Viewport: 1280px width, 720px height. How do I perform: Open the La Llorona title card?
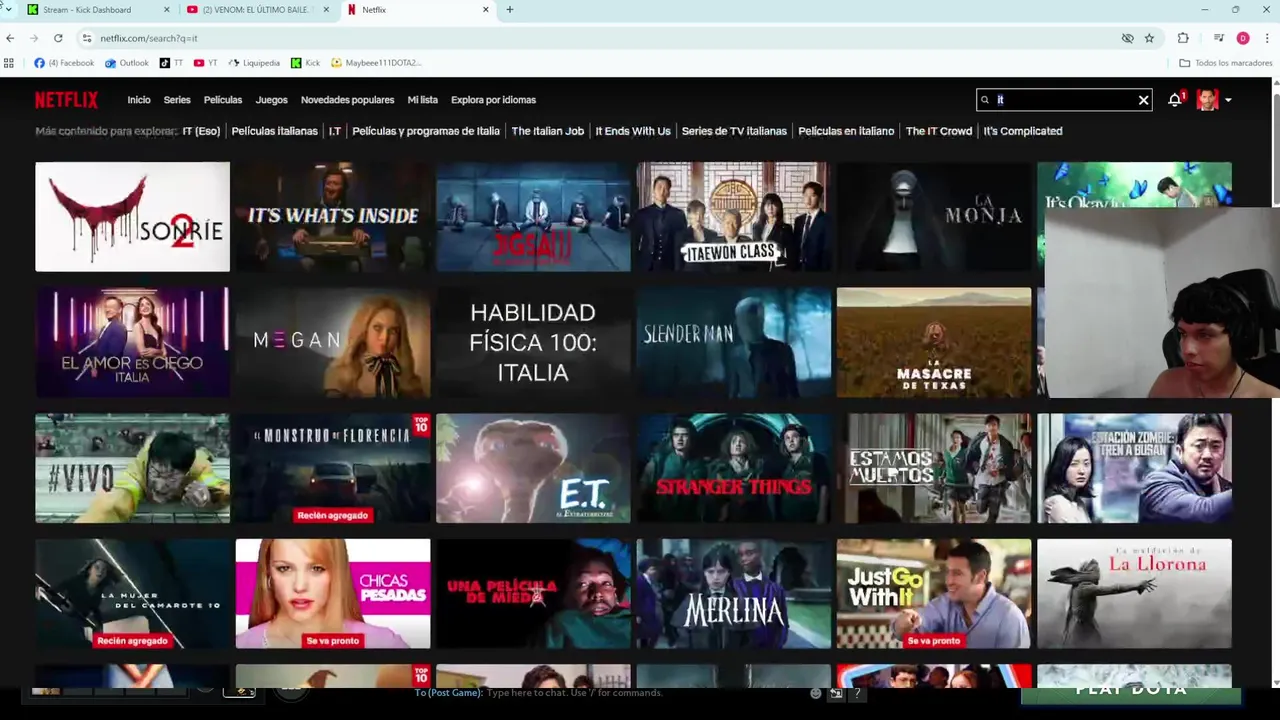coord(1134,594)
